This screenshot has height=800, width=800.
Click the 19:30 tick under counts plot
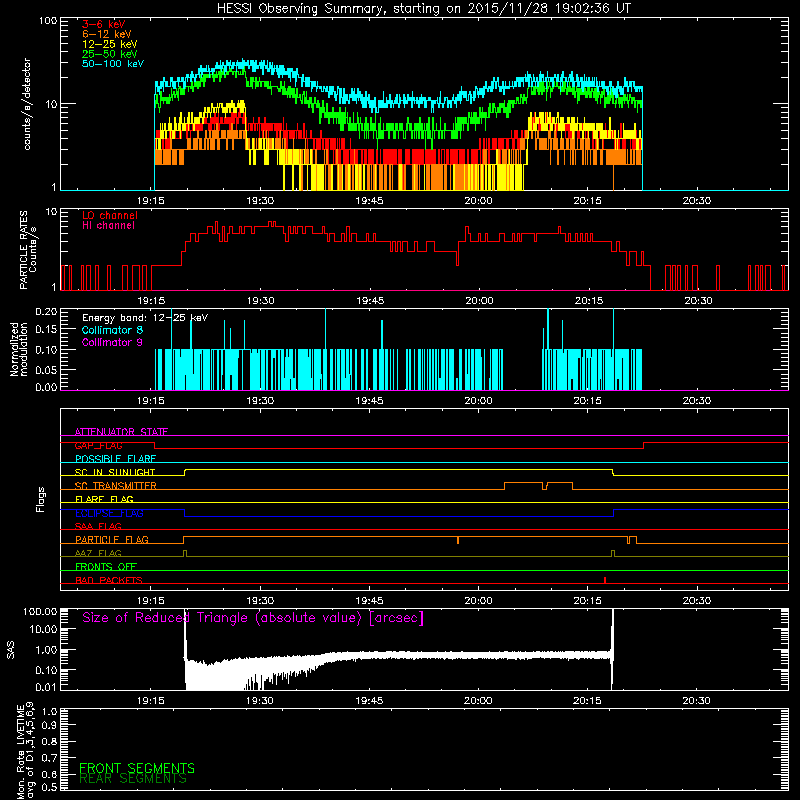point(260,201)
